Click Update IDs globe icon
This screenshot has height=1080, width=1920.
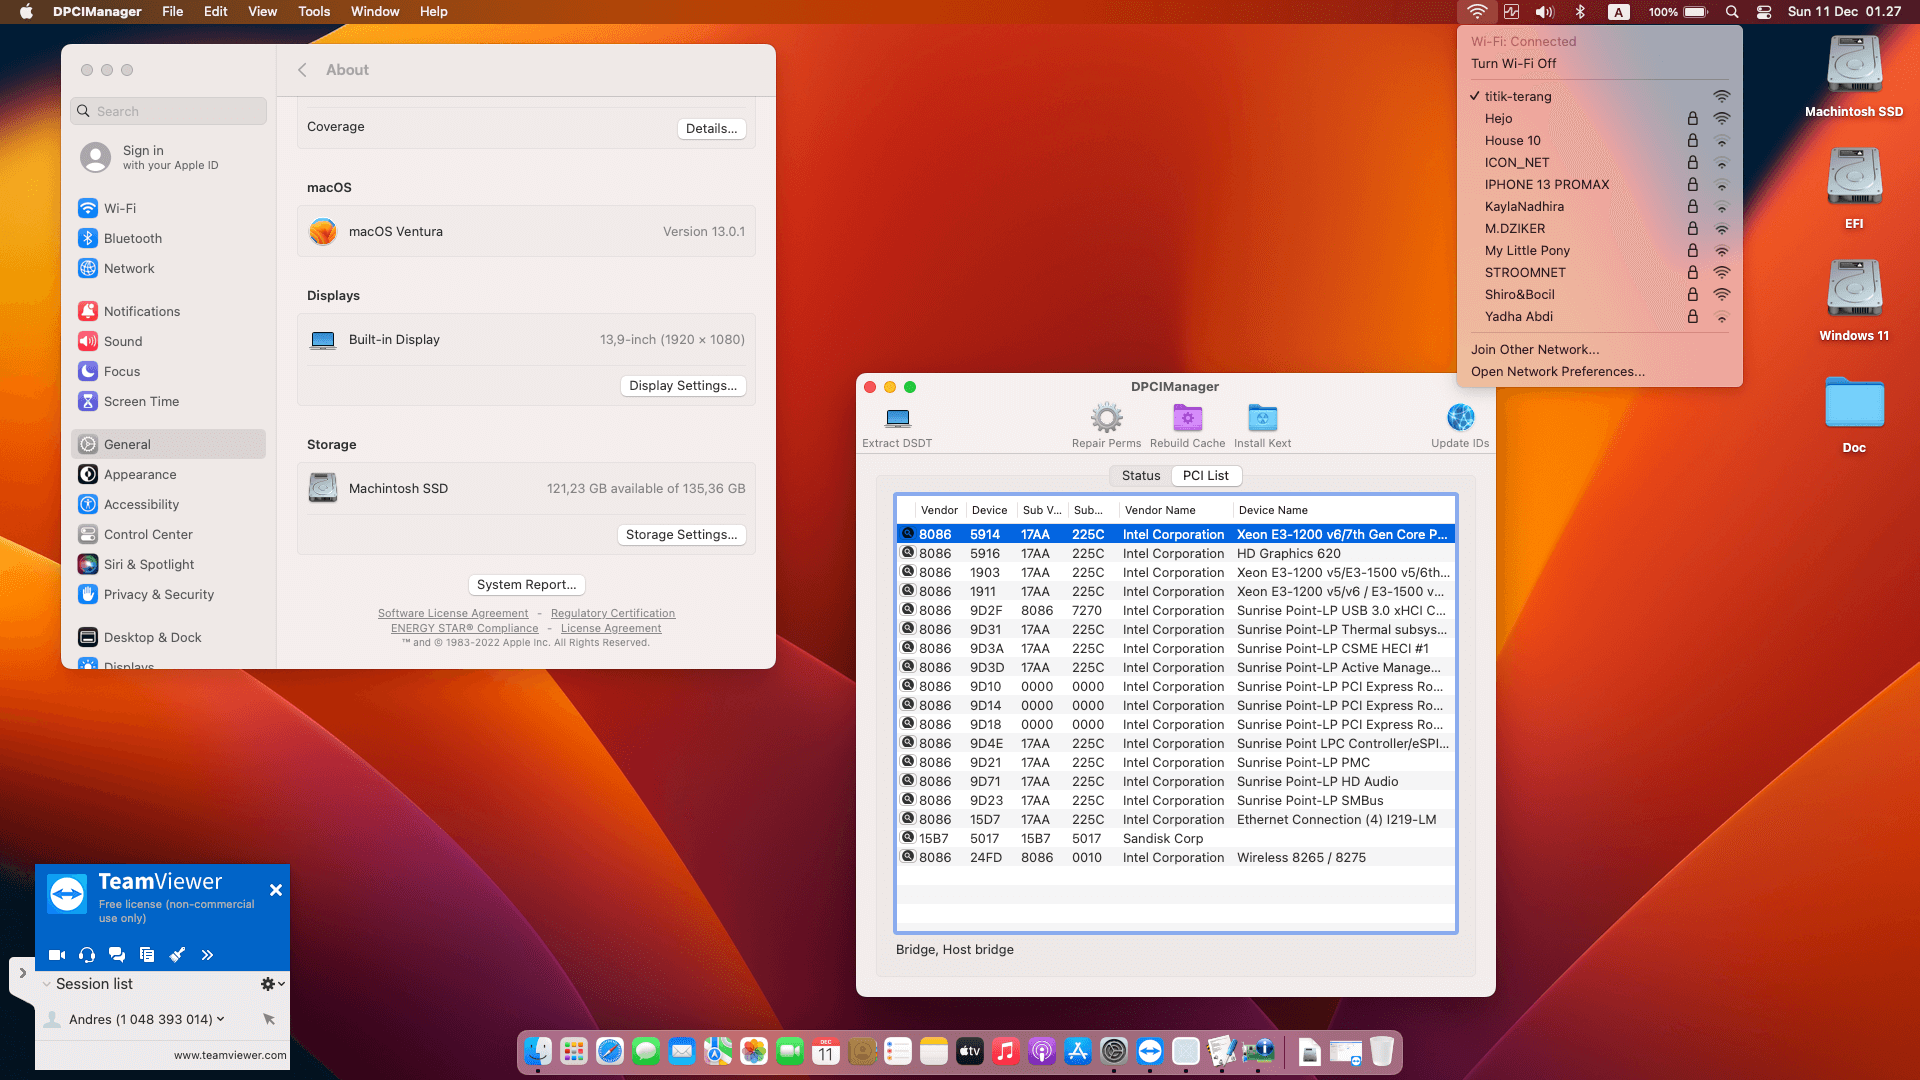pyautogui.click(x=1460, y=417)
